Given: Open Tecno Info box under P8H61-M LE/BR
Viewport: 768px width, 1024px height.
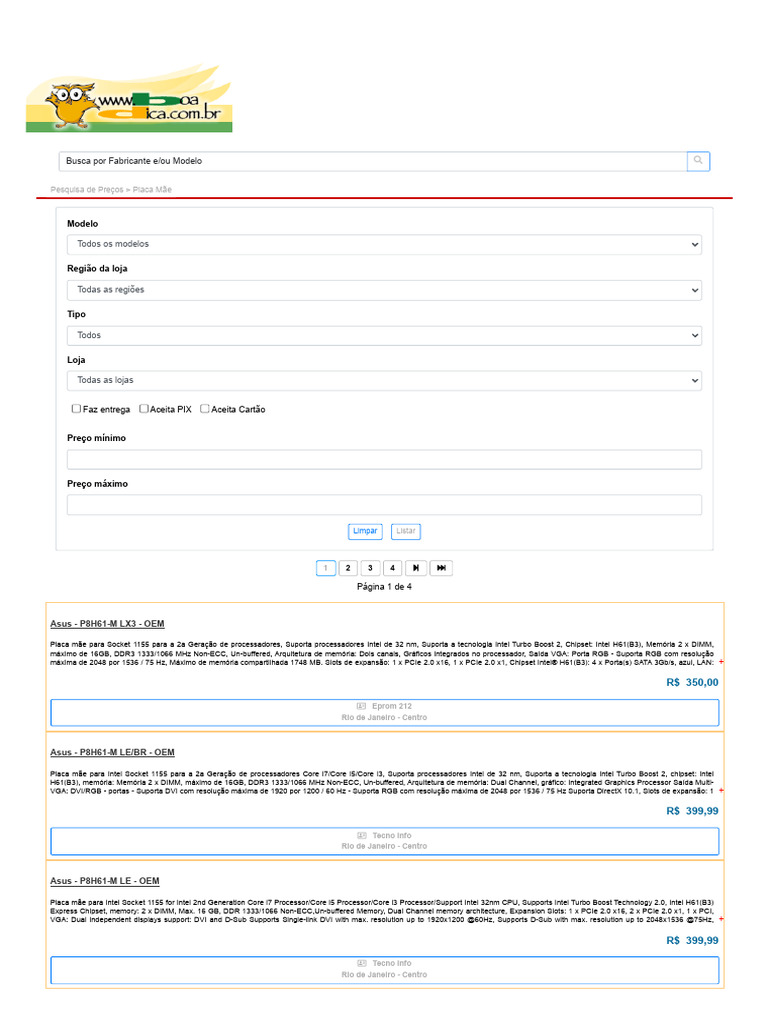Looking at the screenshot, I should tap(385, 841).
